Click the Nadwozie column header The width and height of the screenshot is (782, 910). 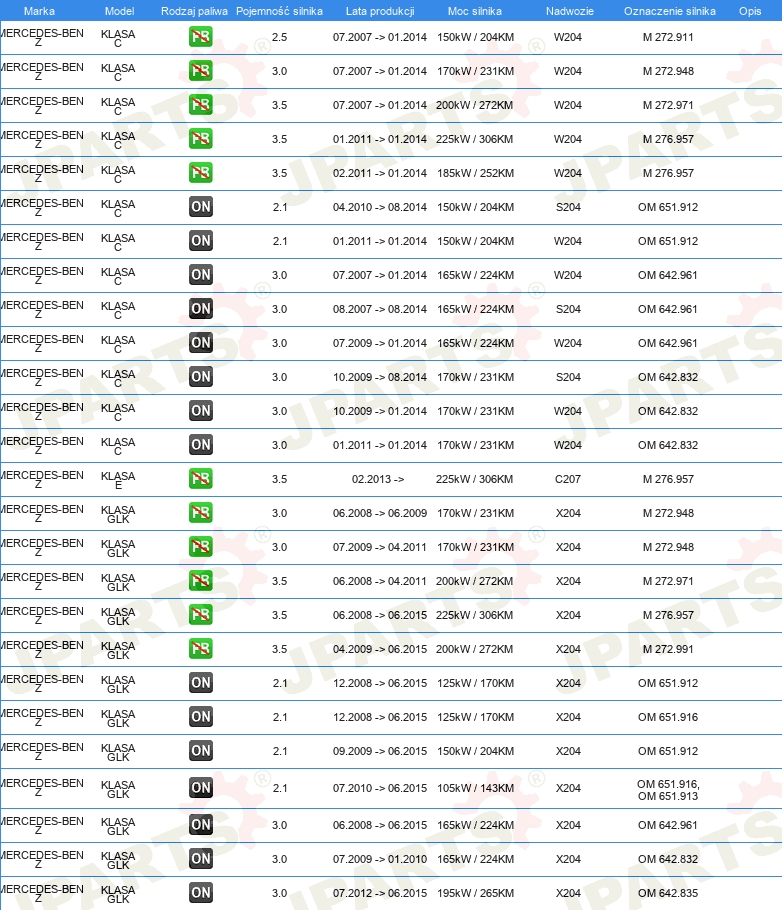click(x=570, y=11)
